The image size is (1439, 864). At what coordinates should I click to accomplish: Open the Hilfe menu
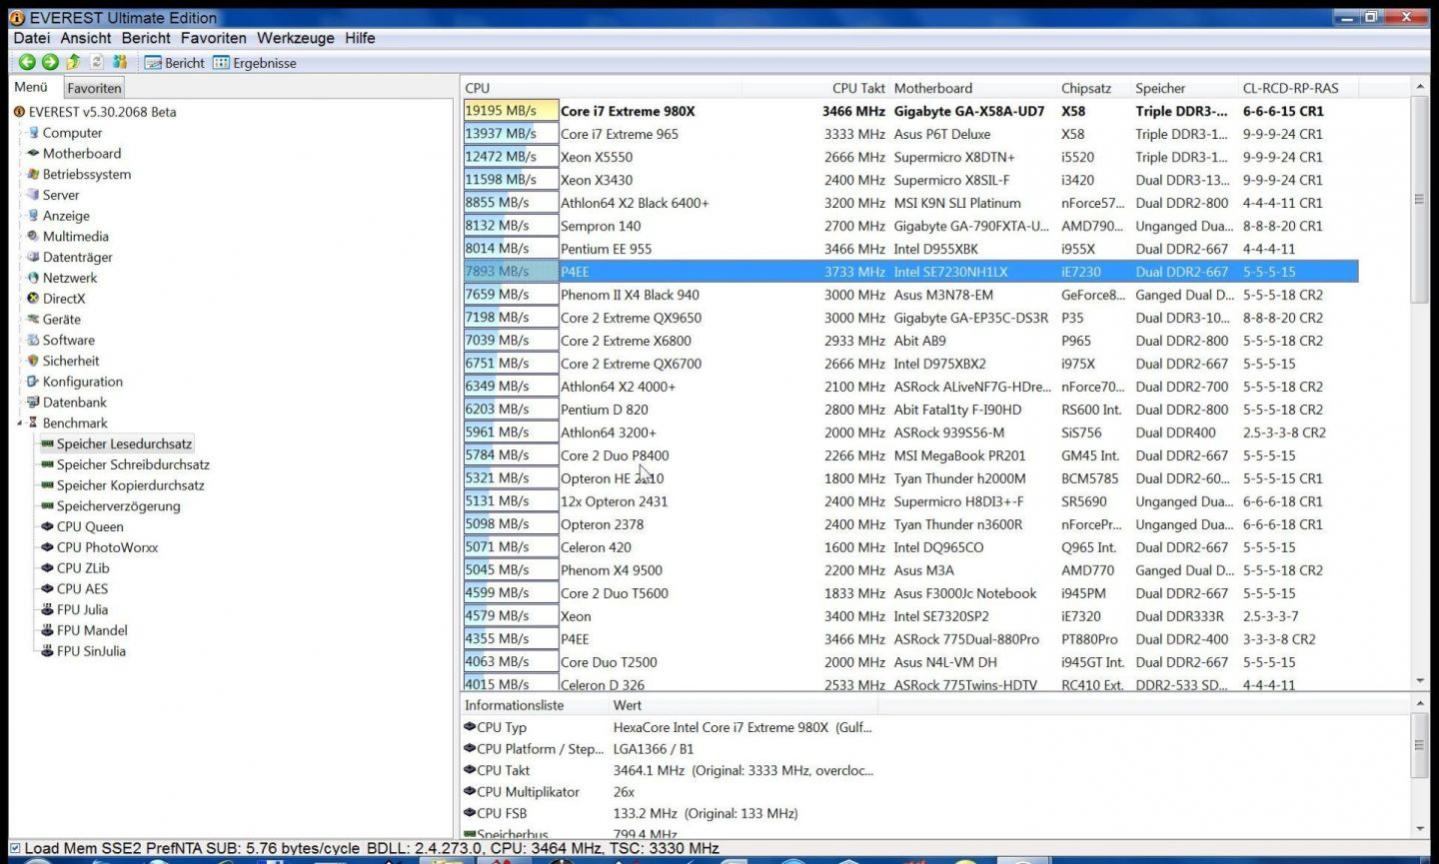(360, 38)
